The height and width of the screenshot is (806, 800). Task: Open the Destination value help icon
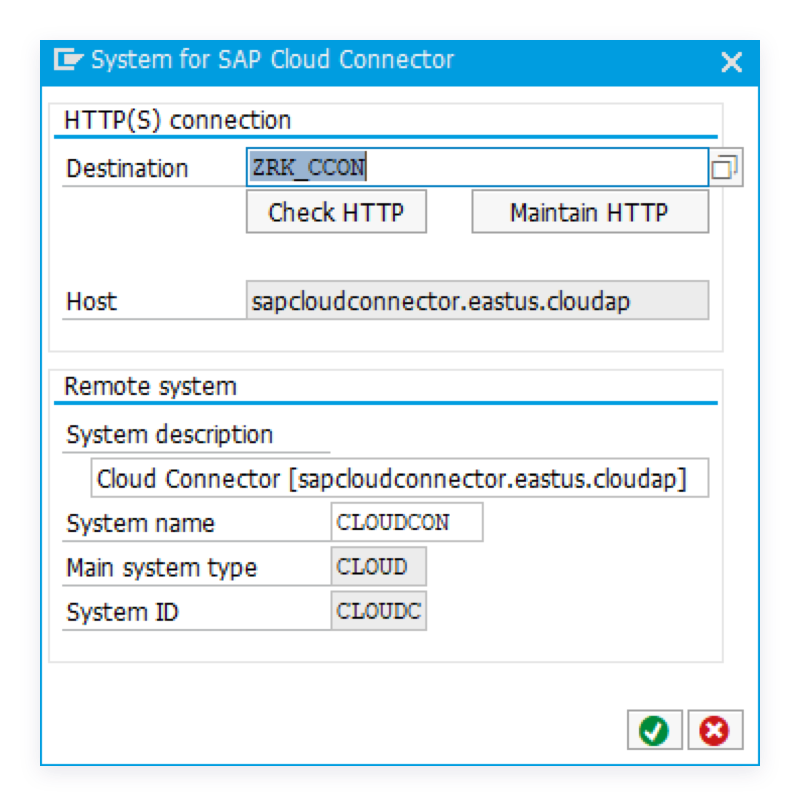coord(725,167)
